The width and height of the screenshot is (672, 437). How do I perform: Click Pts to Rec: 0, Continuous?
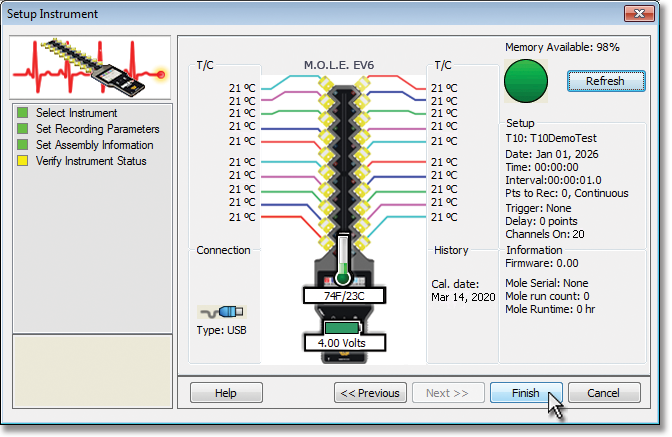567,193
